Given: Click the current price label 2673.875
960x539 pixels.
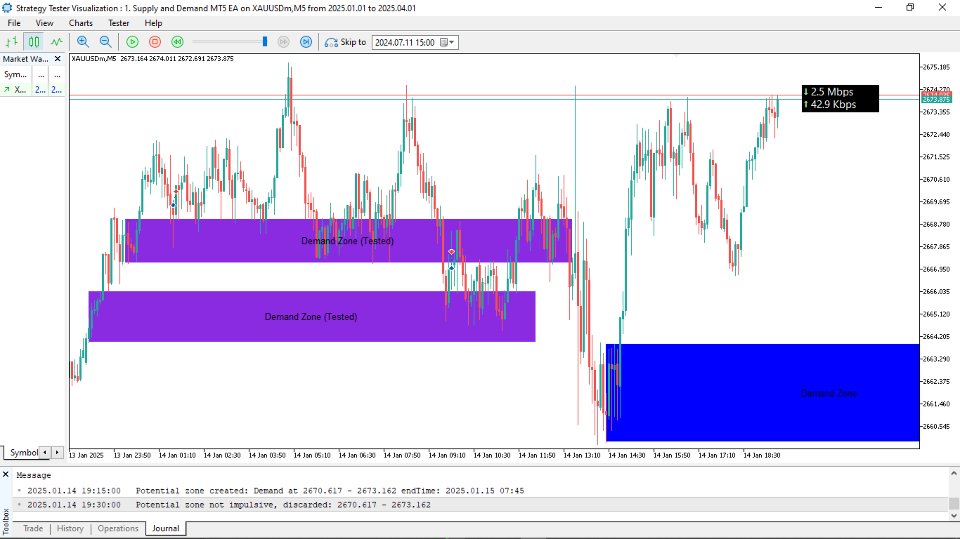Looking at the screenshot, I should tap(936, 99).
